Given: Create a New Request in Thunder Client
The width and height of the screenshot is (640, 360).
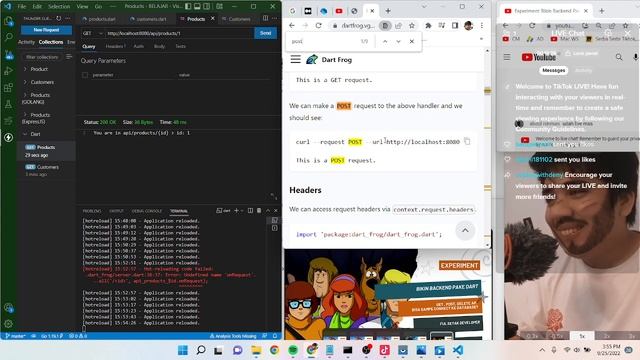Looking at the screenshot, I should tap(47, 30).
